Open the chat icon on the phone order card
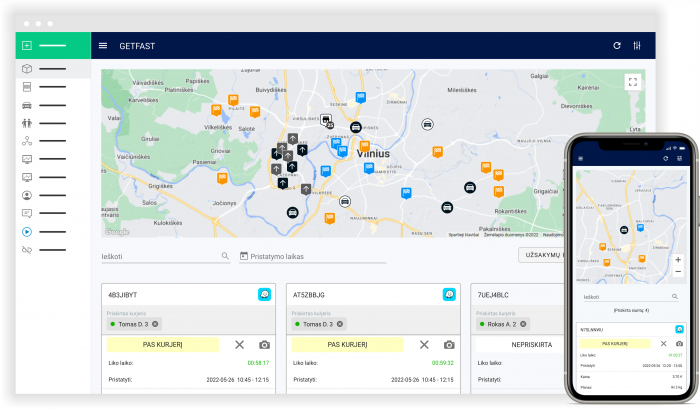Image resolution: width=700 pixels, height=409 pixels. click(679, 330)
